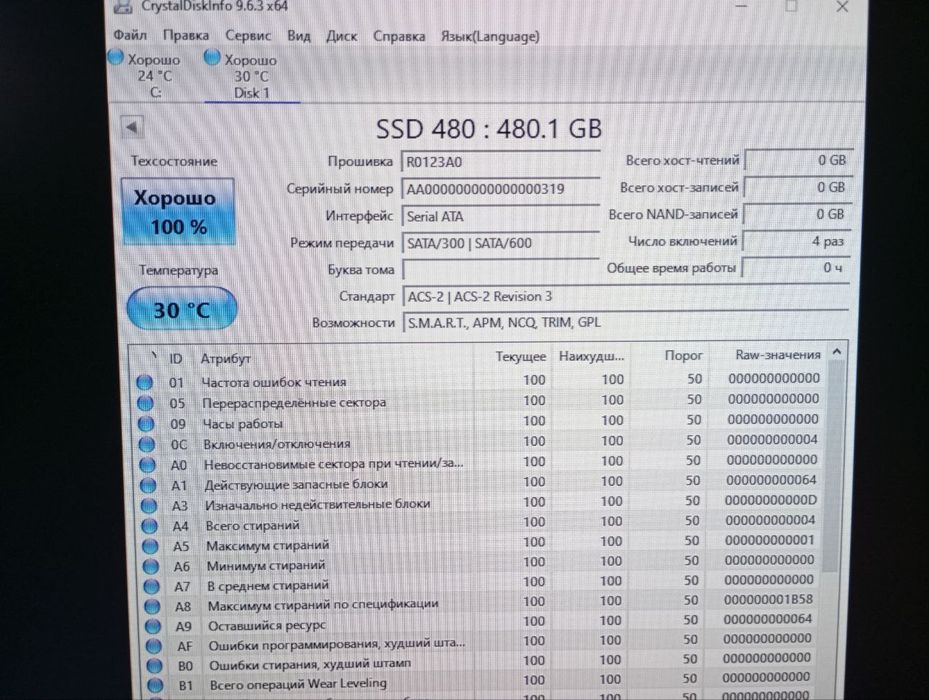Click the Возможности features field
This screenshot has height=700, width=929.
tap(625, 322)
